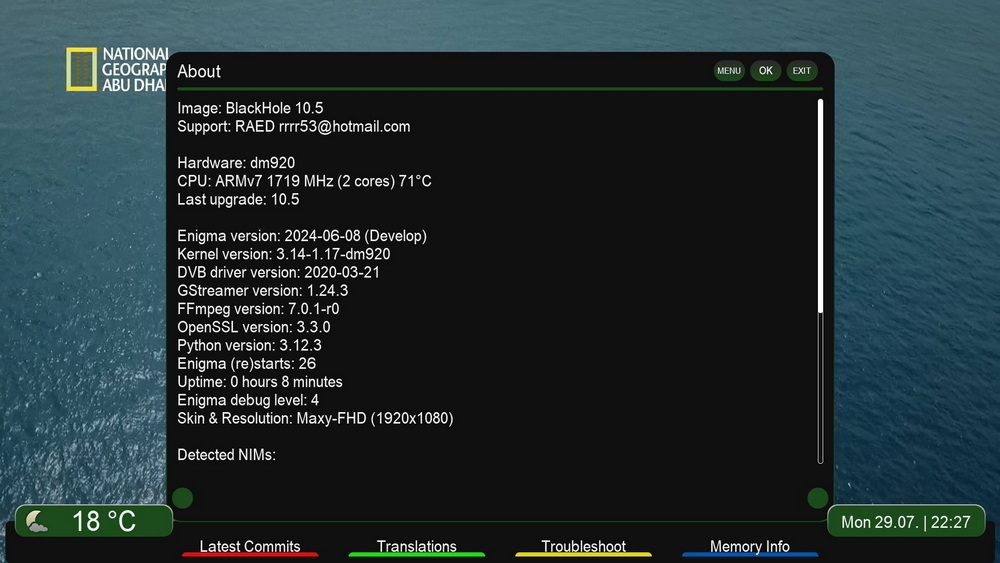This screenshot has width=1000, height=563.
Task: Open Translations green button
Action: (416, 547)
